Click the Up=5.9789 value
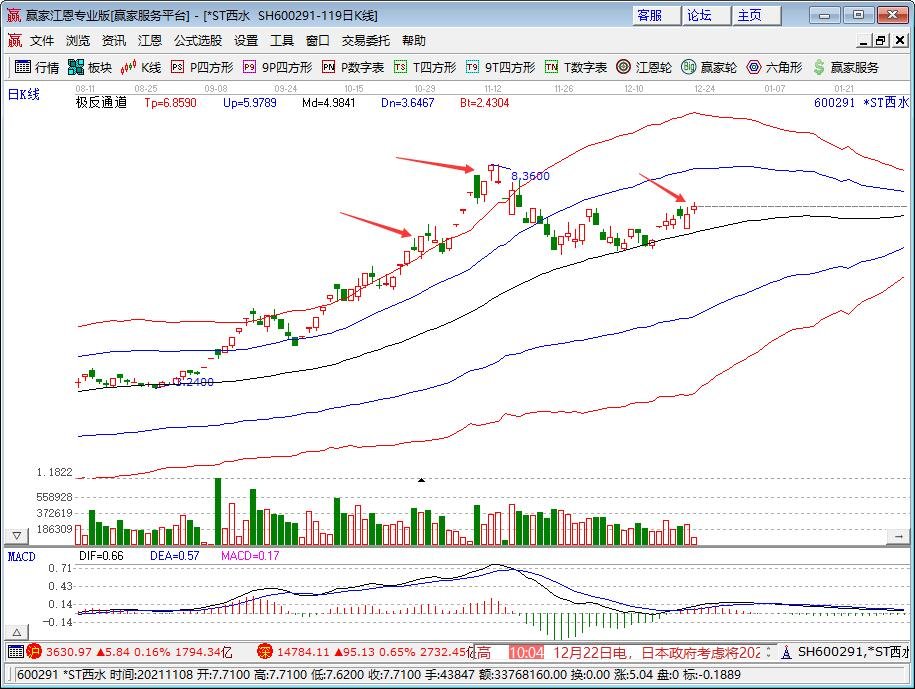 pyautogui.click(x=250, y=103)
